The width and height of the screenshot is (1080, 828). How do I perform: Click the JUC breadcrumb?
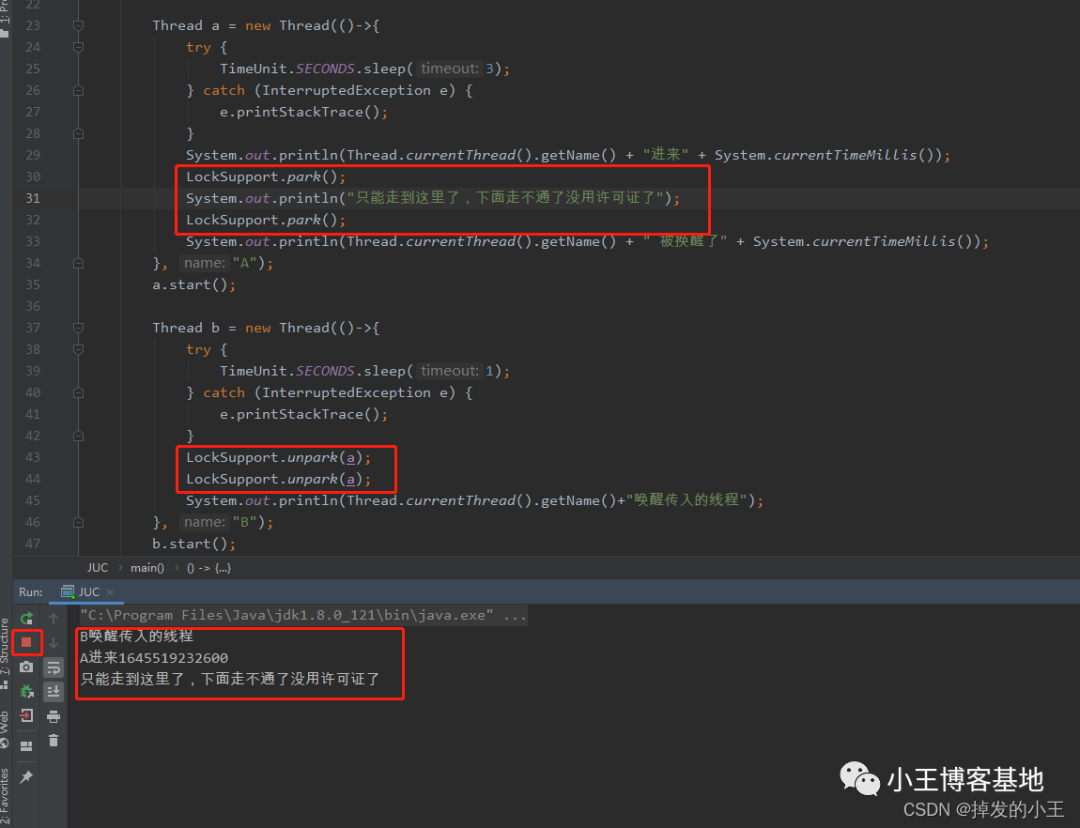pyautogui.click(x=97, y=568)
